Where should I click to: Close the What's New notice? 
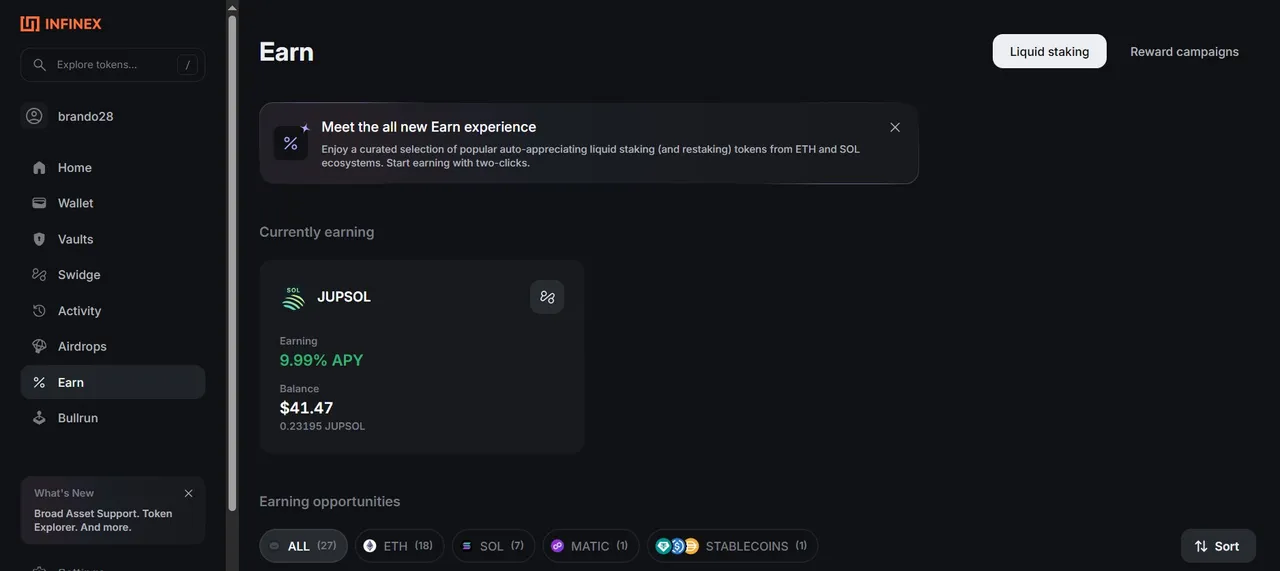(x=188, y=493)
